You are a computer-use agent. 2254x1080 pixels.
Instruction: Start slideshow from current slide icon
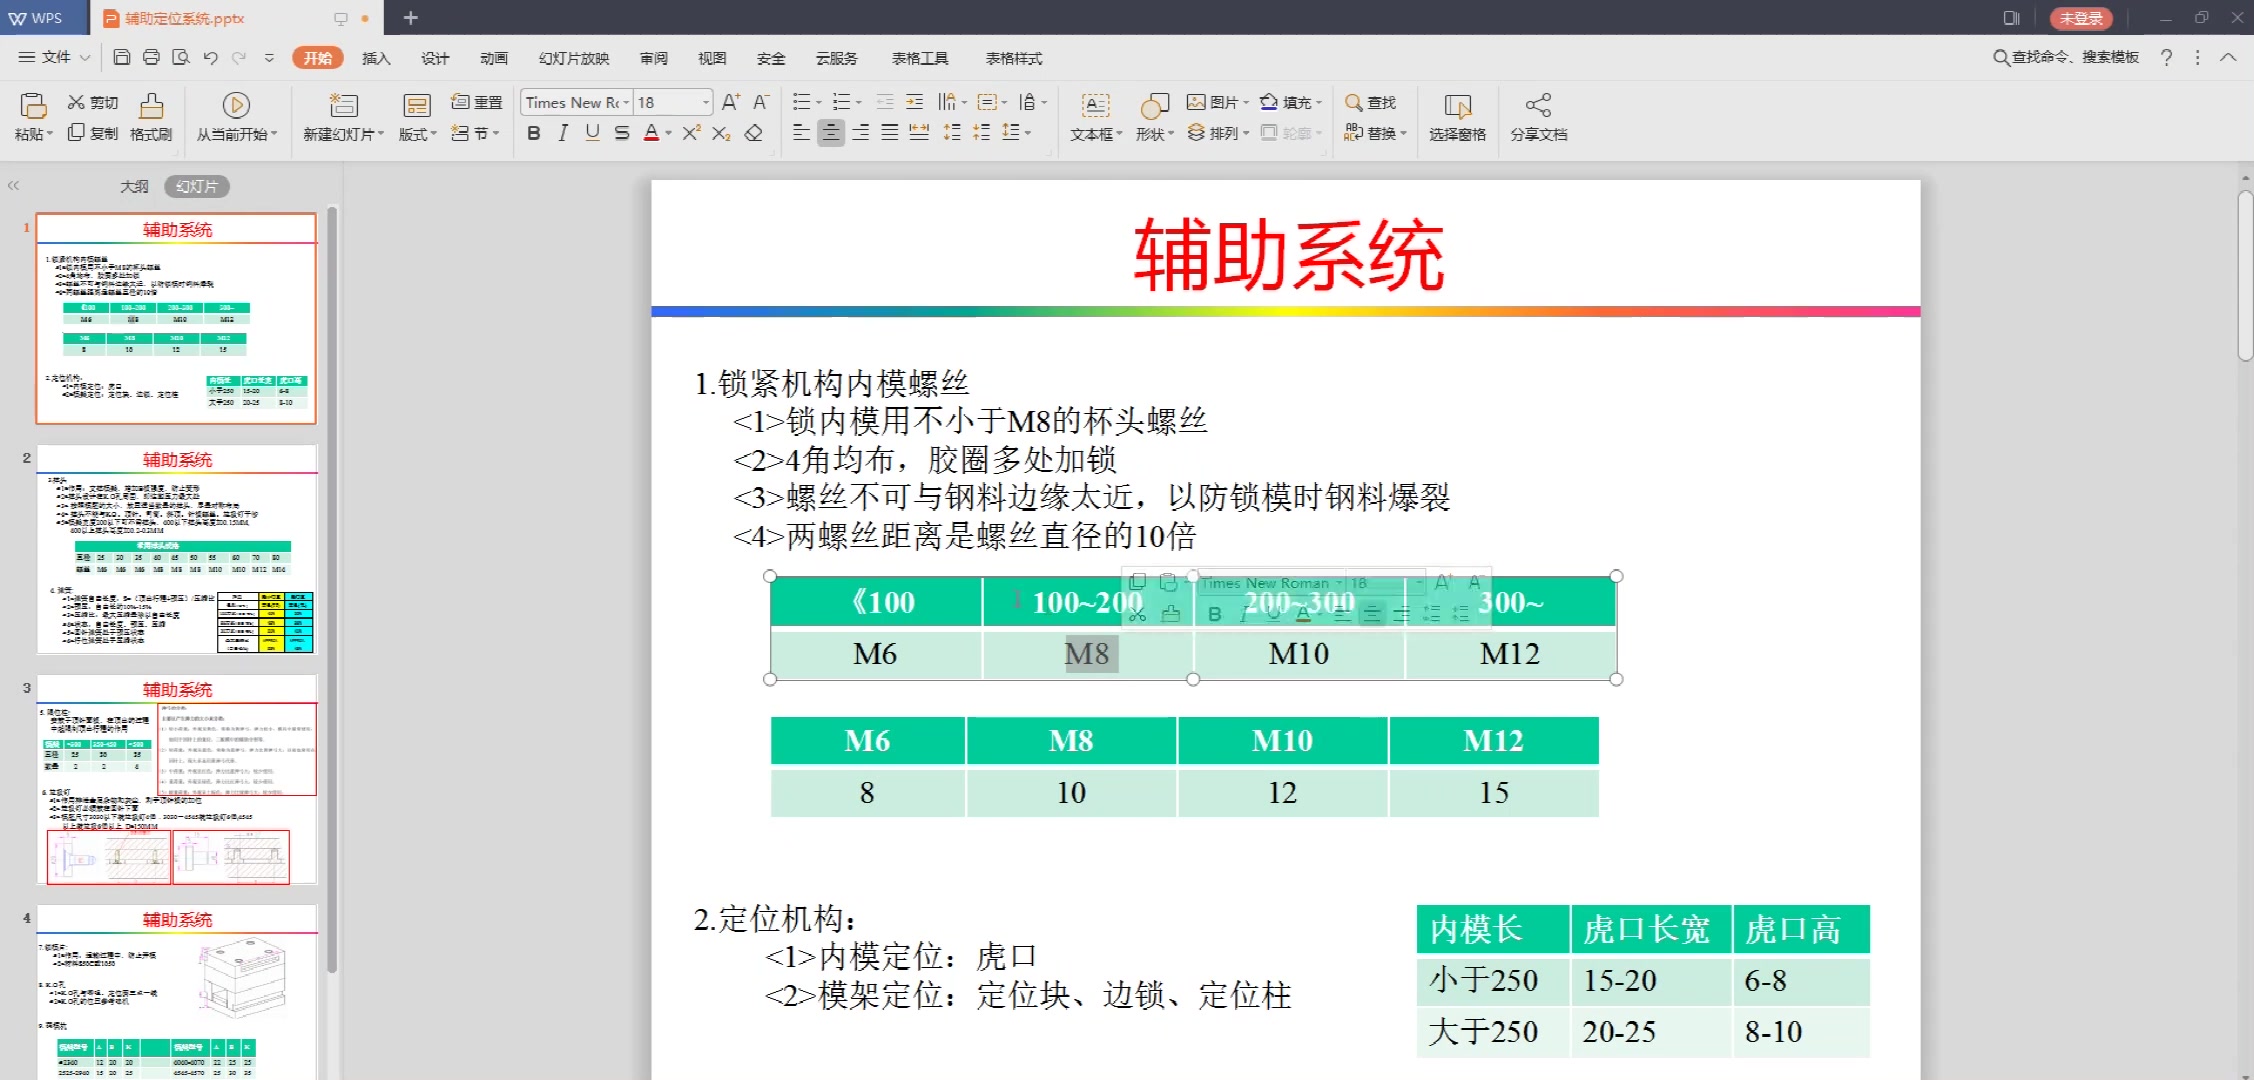tap(236, 105)
